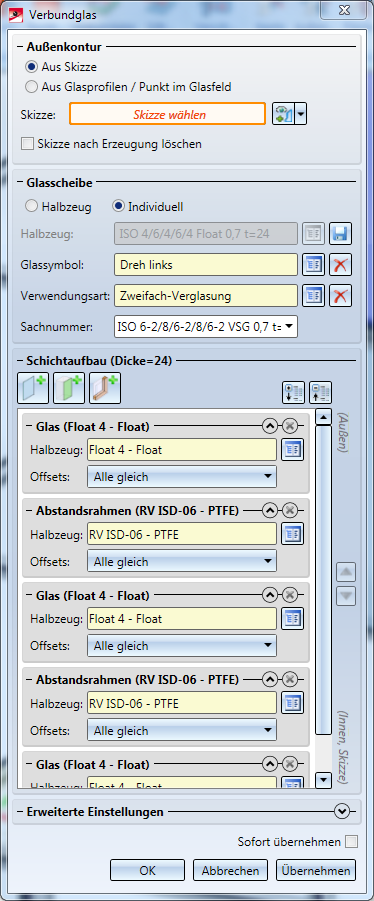
Task: Click the layer list scrollbar down arrow
Action: (x=324, y=780)
